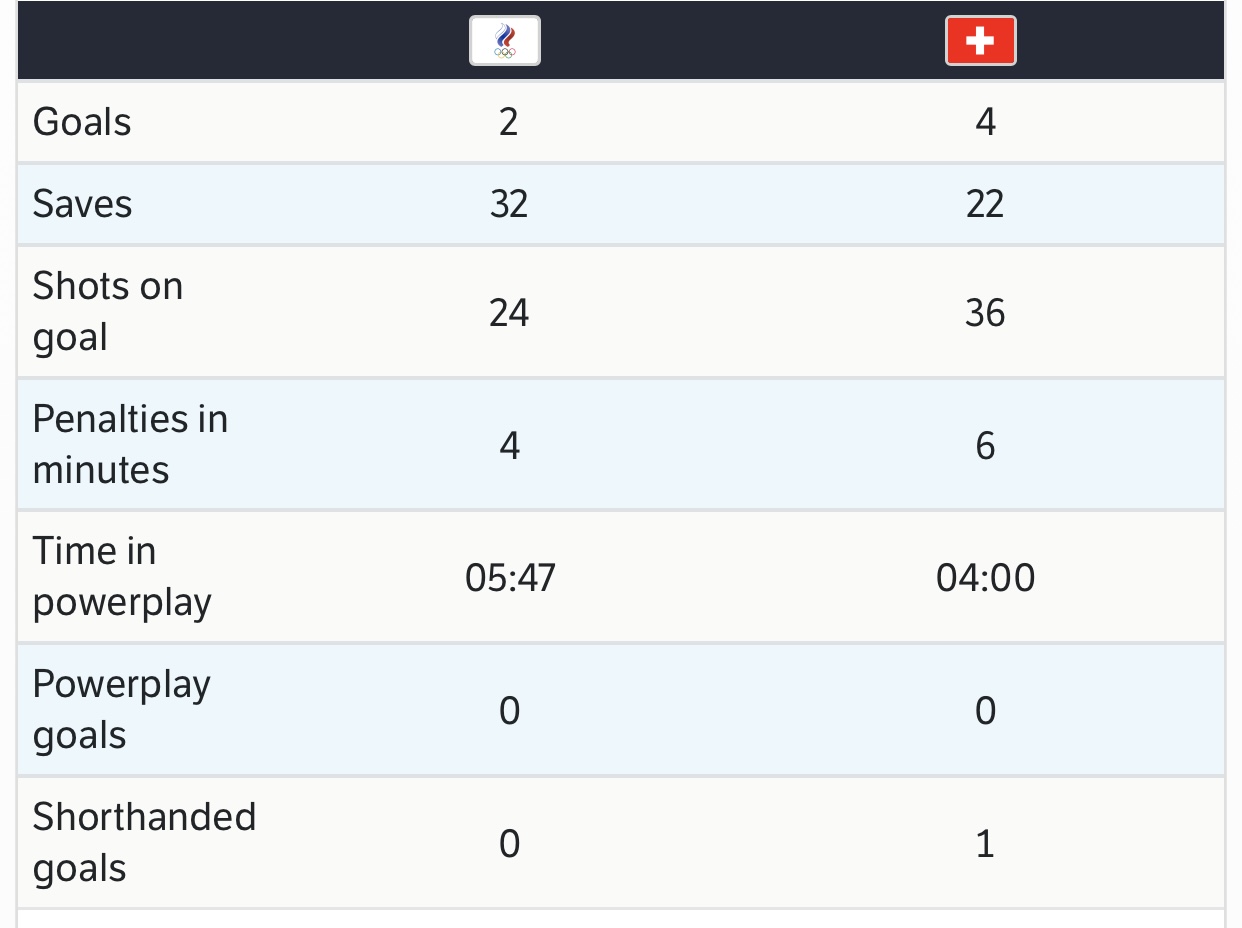The width and height of the screenshot is (1242, 928).
Task: Click the Powerplay goals row label
Action: pos(122,710)
